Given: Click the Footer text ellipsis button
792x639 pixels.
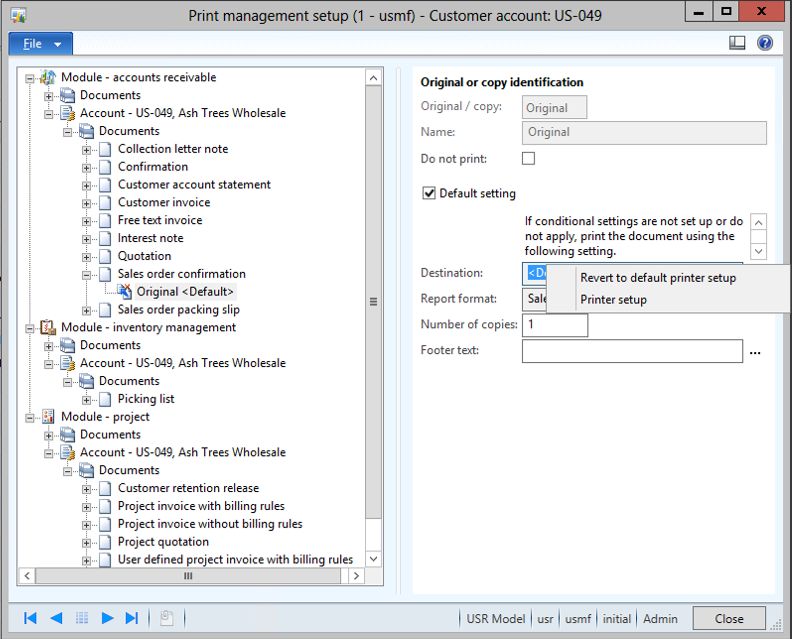Looking at the screenshot, I should (x=756, y=351).
